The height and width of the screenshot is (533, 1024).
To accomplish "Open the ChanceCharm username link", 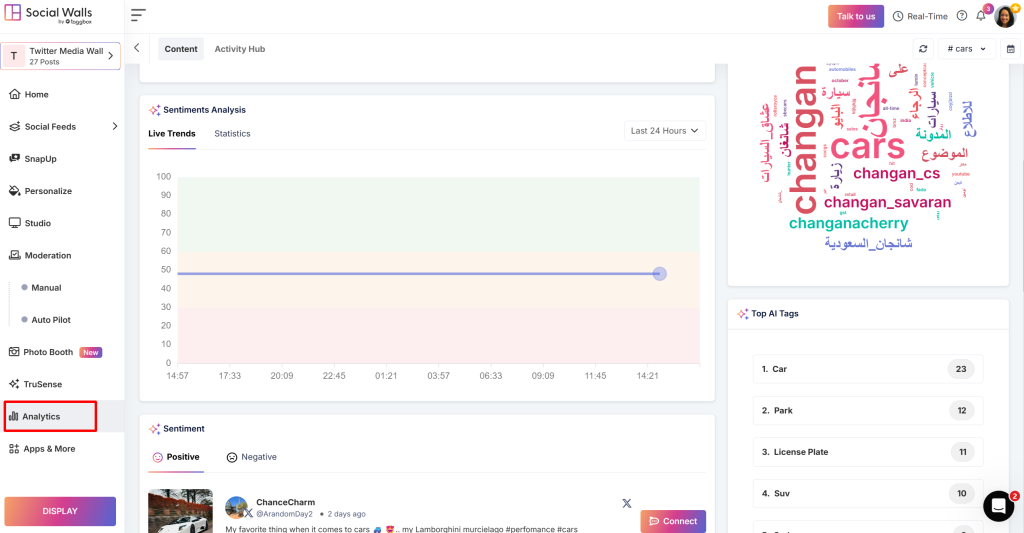I will tap(285, 502).
